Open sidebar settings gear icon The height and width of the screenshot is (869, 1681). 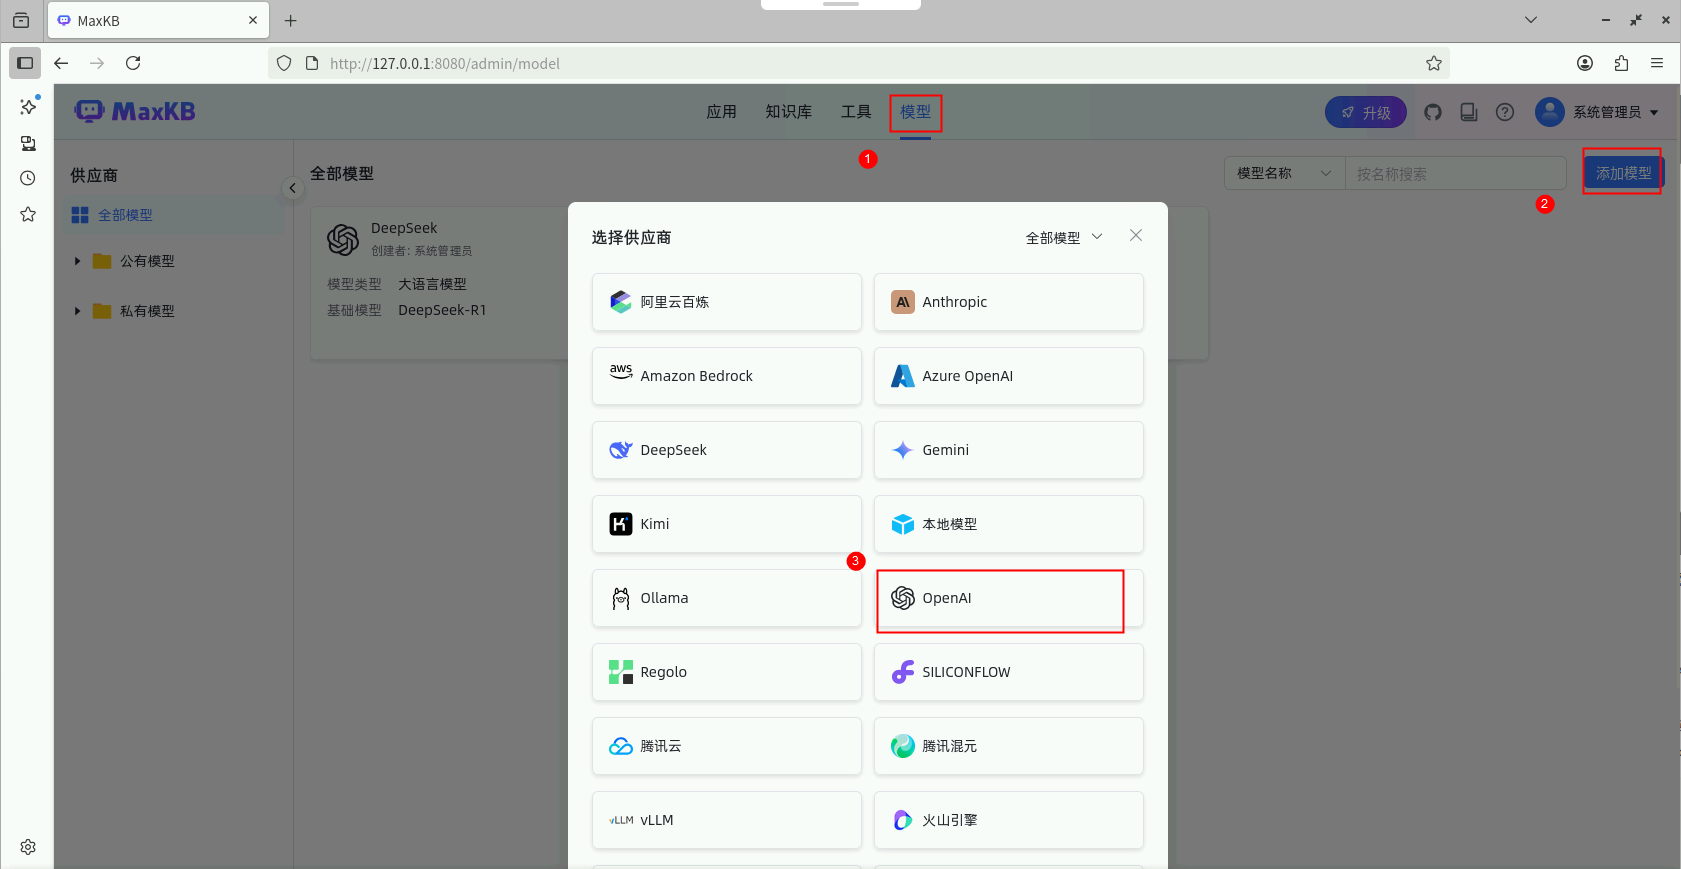pos(28,847)
